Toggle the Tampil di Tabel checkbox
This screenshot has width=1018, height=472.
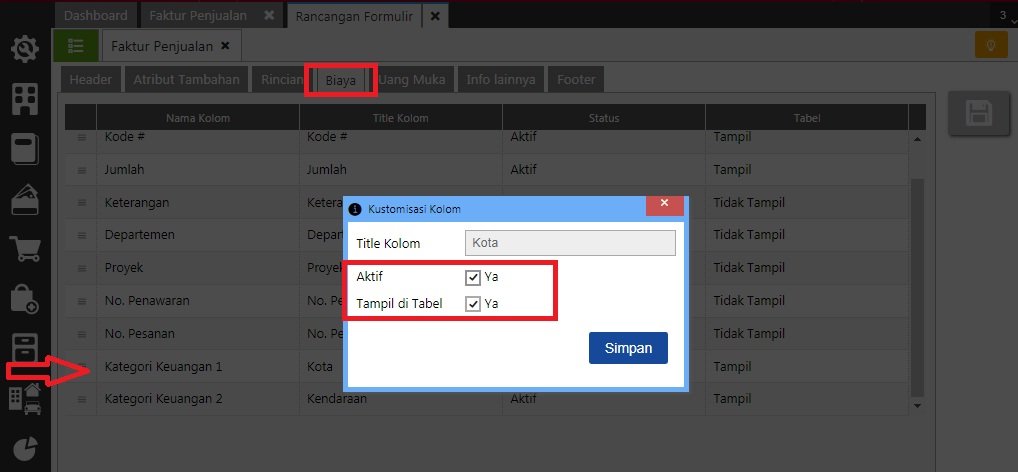(x=473, y=304)
